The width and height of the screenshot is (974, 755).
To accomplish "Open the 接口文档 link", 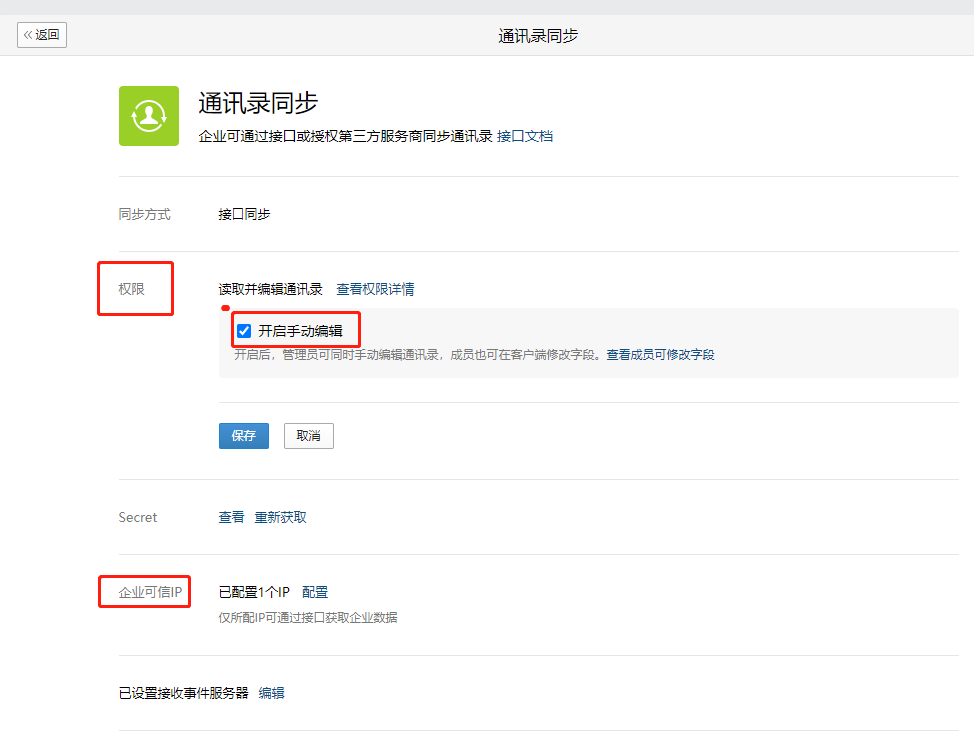I will click(x=525, y=136).
